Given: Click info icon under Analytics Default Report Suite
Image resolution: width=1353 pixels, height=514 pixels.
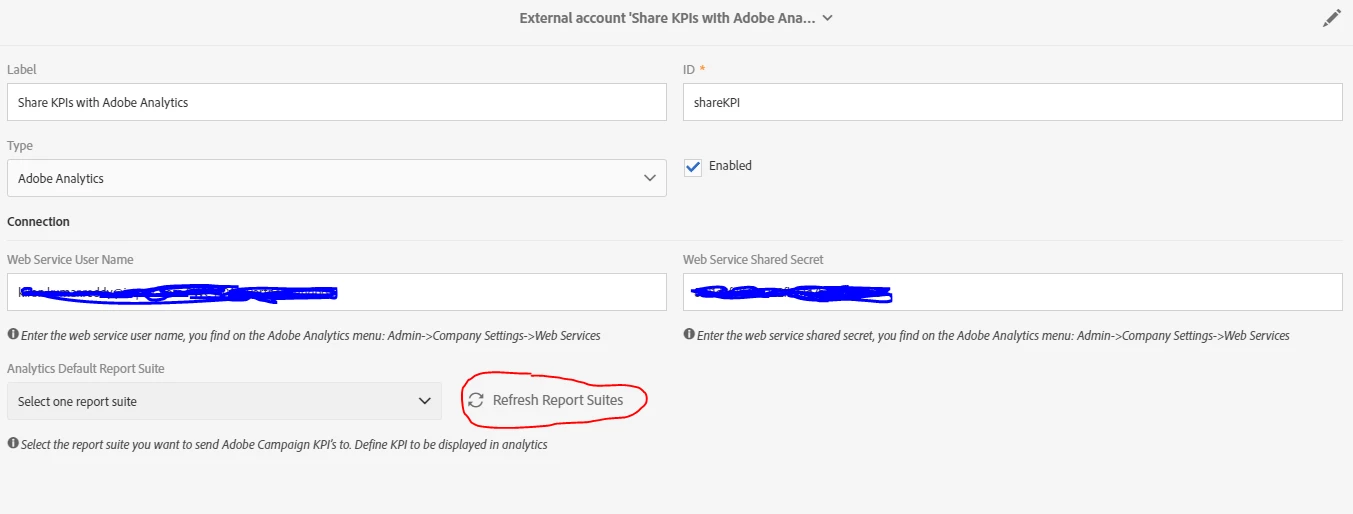Looking at the screenshot, I should click(x=12, y=443).
